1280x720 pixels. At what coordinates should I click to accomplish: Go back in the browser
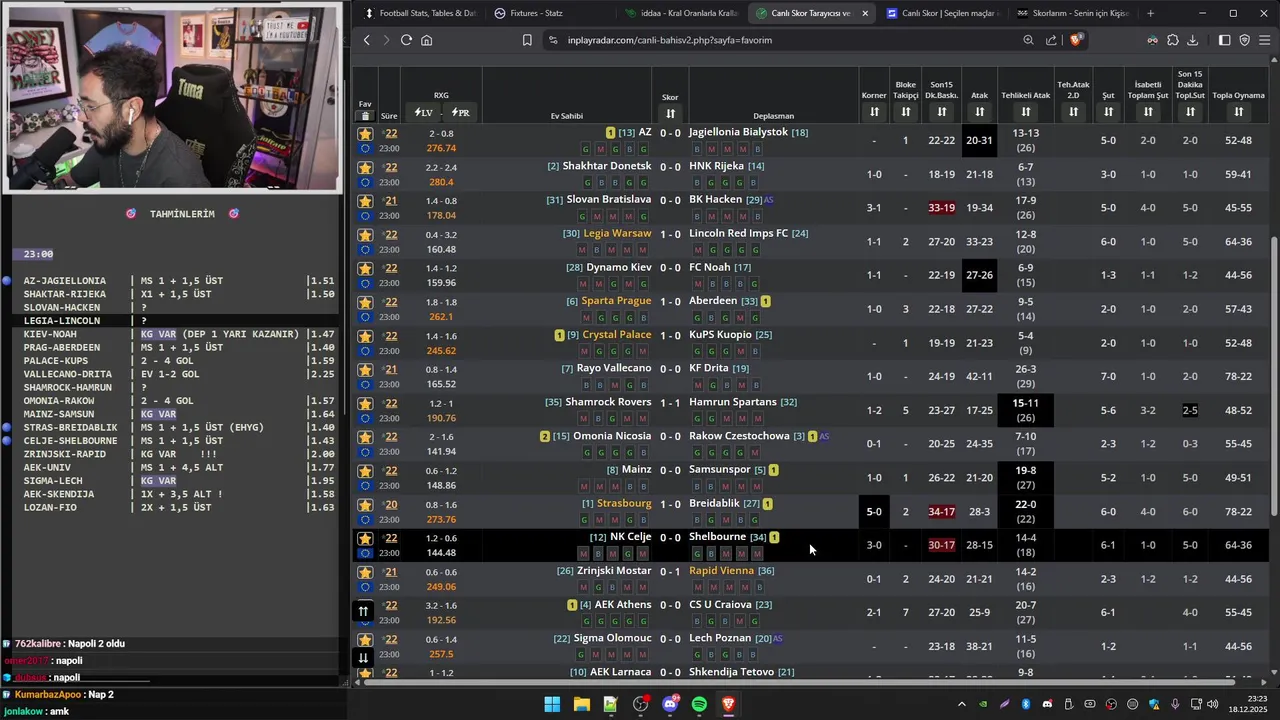(367, 40)
